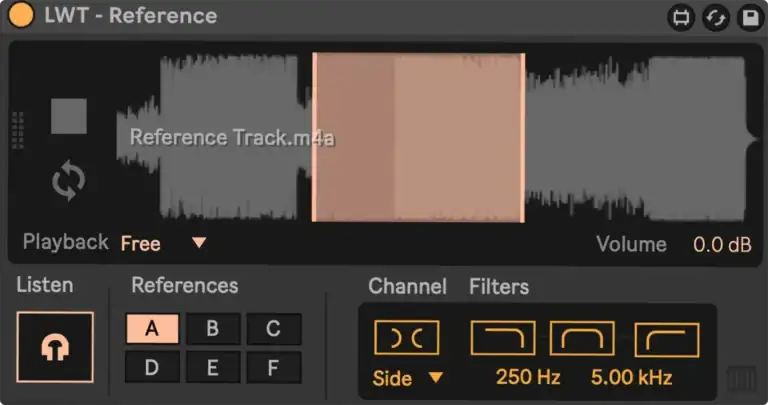
Task: Select reference slot D
Action: point(152,367)
